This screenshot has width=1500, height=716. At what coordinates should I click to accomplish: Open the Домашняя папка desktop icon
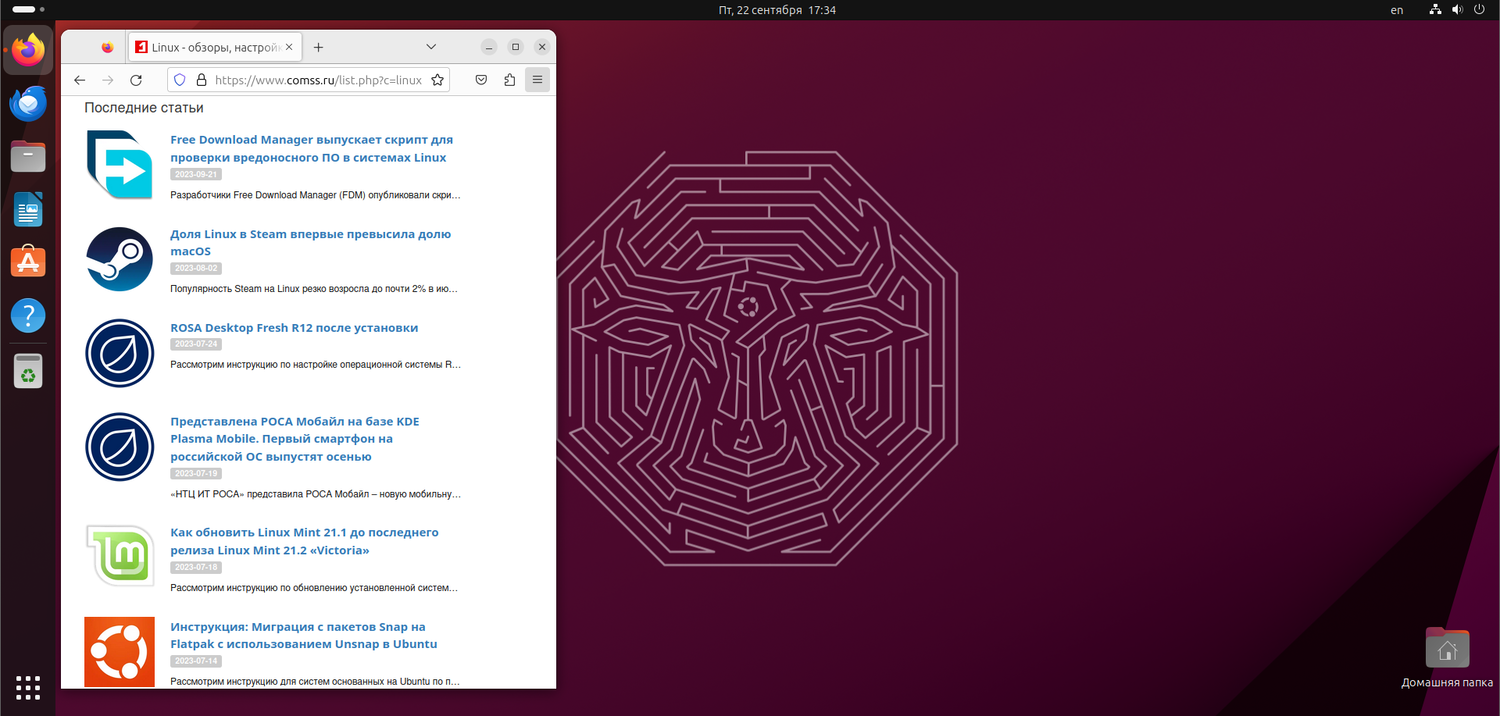pyautogui.click(x=1447, y=658)
